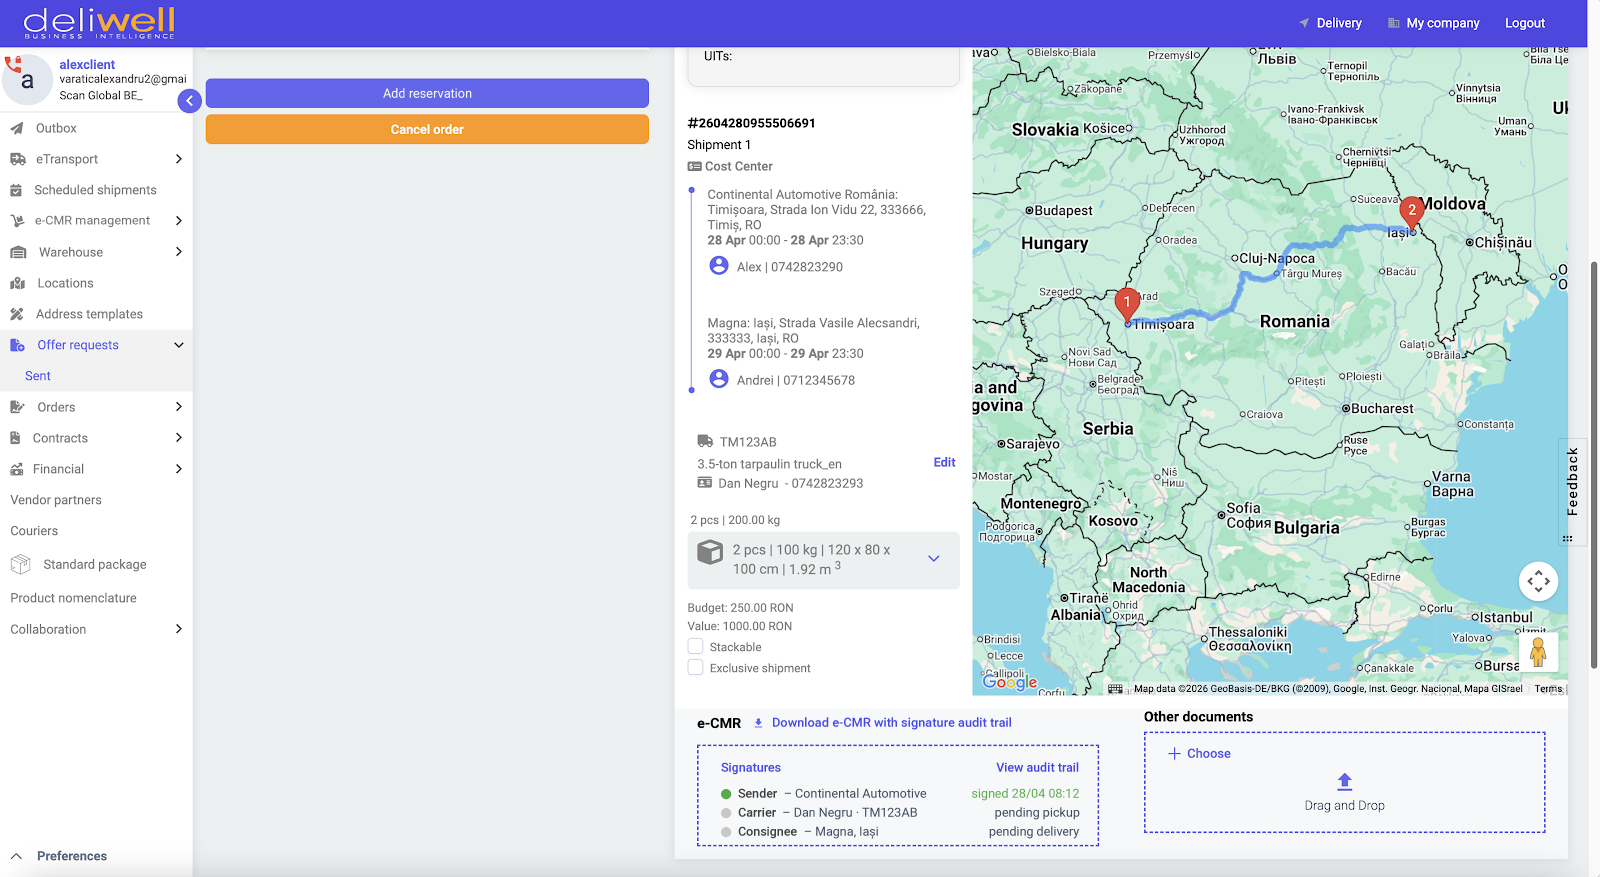The image size is (1600, 877).
Task: Collapse sidebar with round arrow button
Action: tap(190, 100)
